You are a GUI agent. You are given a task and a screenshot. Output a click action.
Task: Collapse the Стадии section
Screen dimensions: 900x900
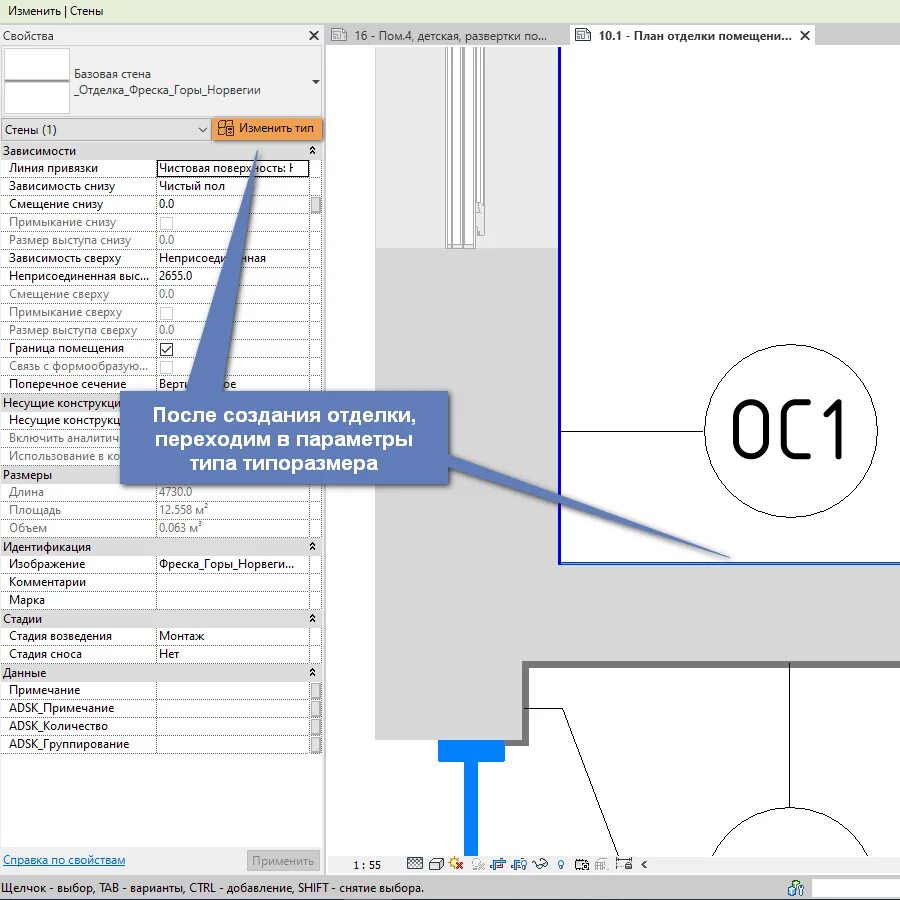pyautogui.click(x=312, y=619)
